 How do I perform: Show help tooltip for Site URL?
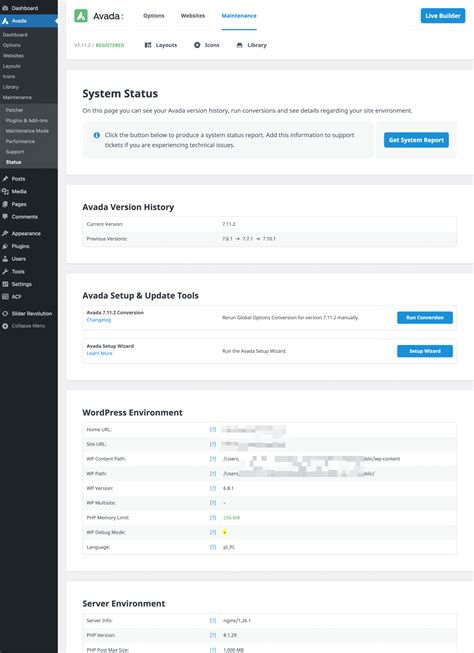pyautogui.click(x=213, y=444)
